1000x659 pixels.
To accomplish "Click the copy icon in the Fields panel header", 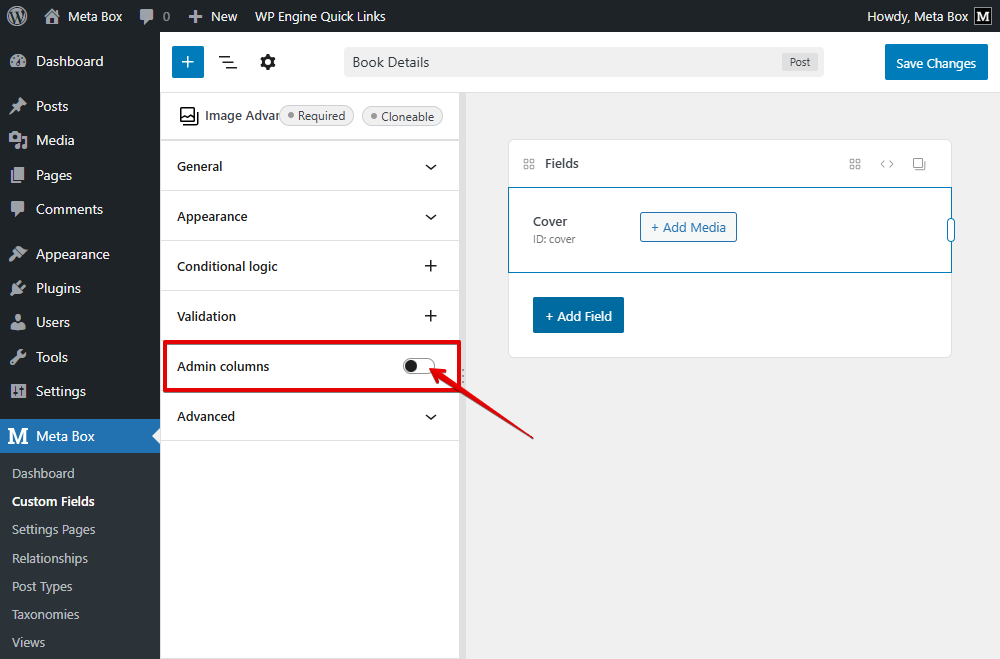I will 919,163.
